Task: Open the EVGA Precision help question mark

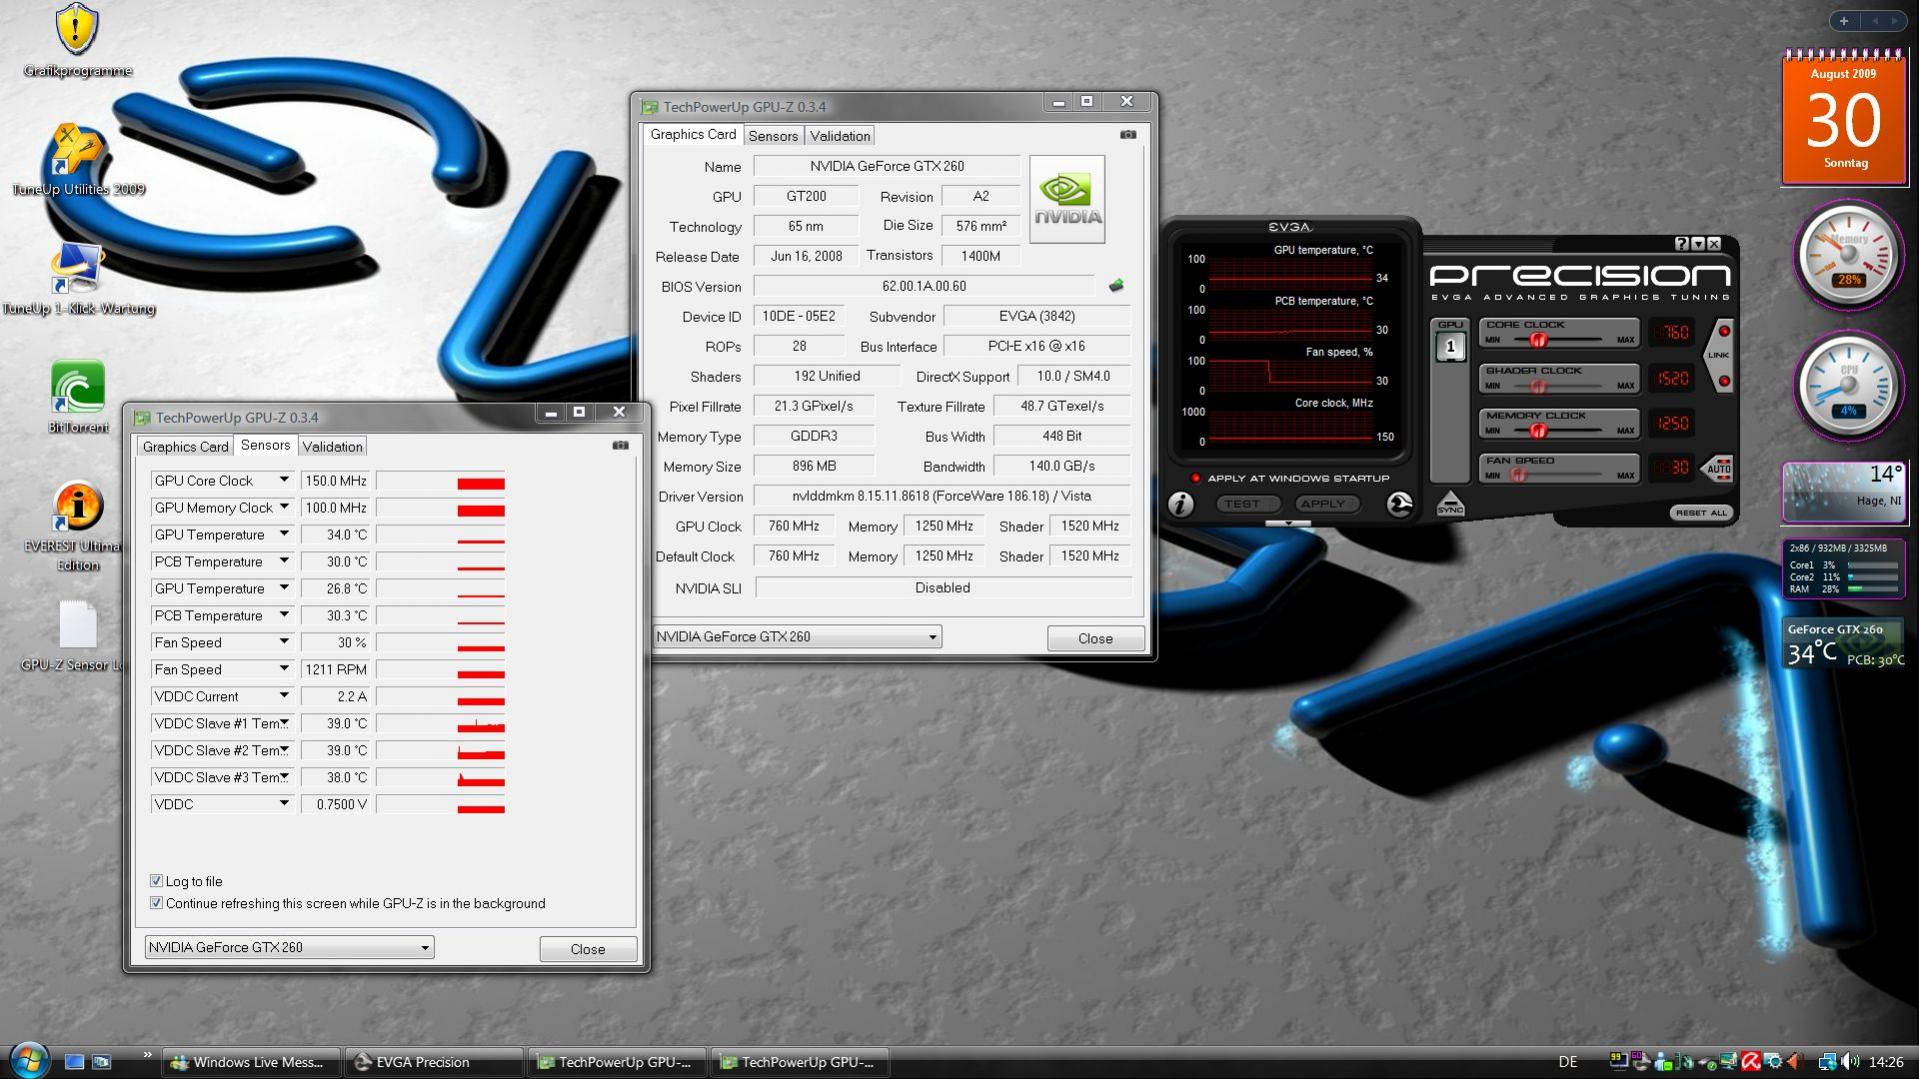Action: [1681, 243]
